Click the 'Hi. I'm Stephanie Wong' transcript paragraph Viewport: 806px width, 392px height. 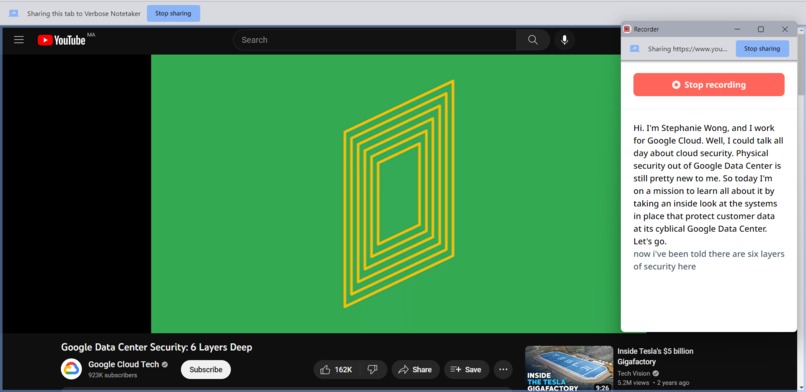click(707, 184)
